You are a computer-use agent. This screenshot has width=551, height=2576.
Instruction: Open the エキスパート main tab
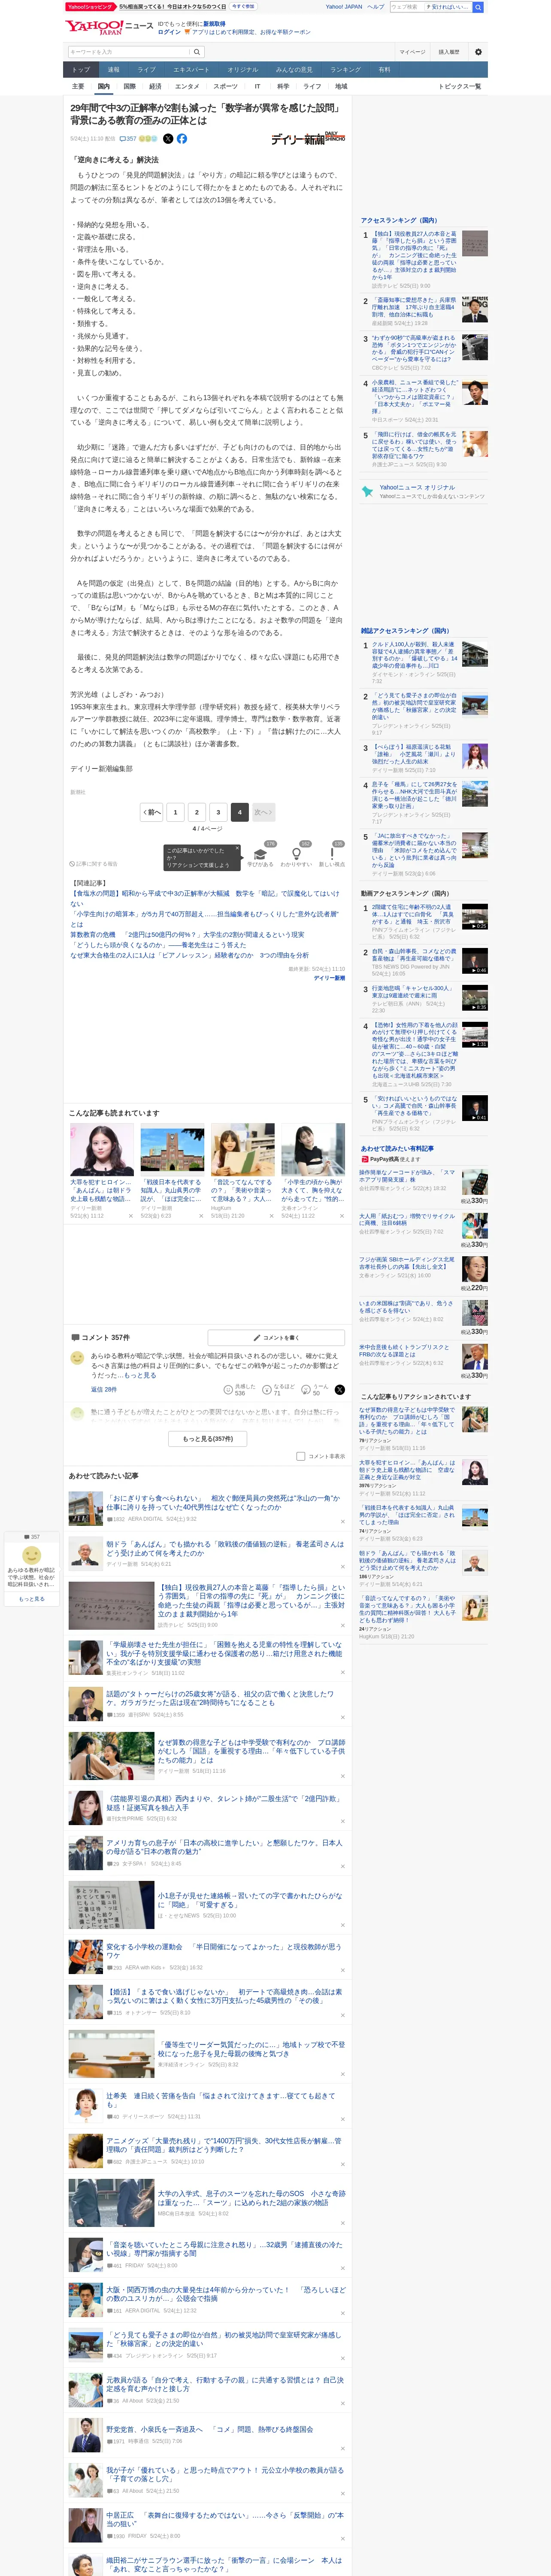tap(191, 70)
